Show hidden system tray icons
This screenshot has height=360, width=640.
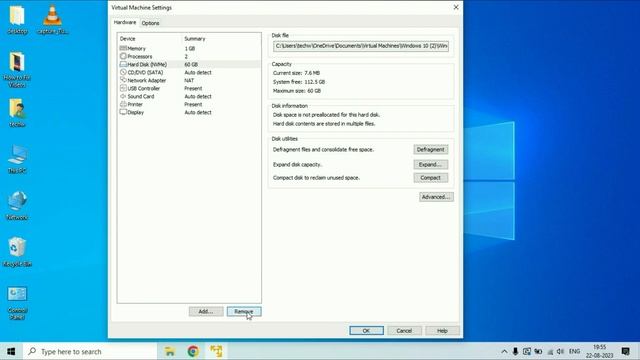[504, 351]
